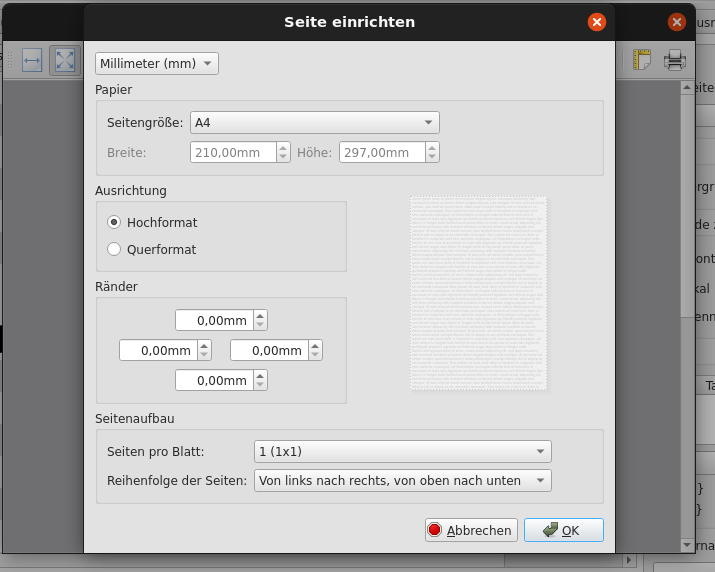Close the Seite einrichten dialog
This screenshot has width=715, height=572.
597,22
